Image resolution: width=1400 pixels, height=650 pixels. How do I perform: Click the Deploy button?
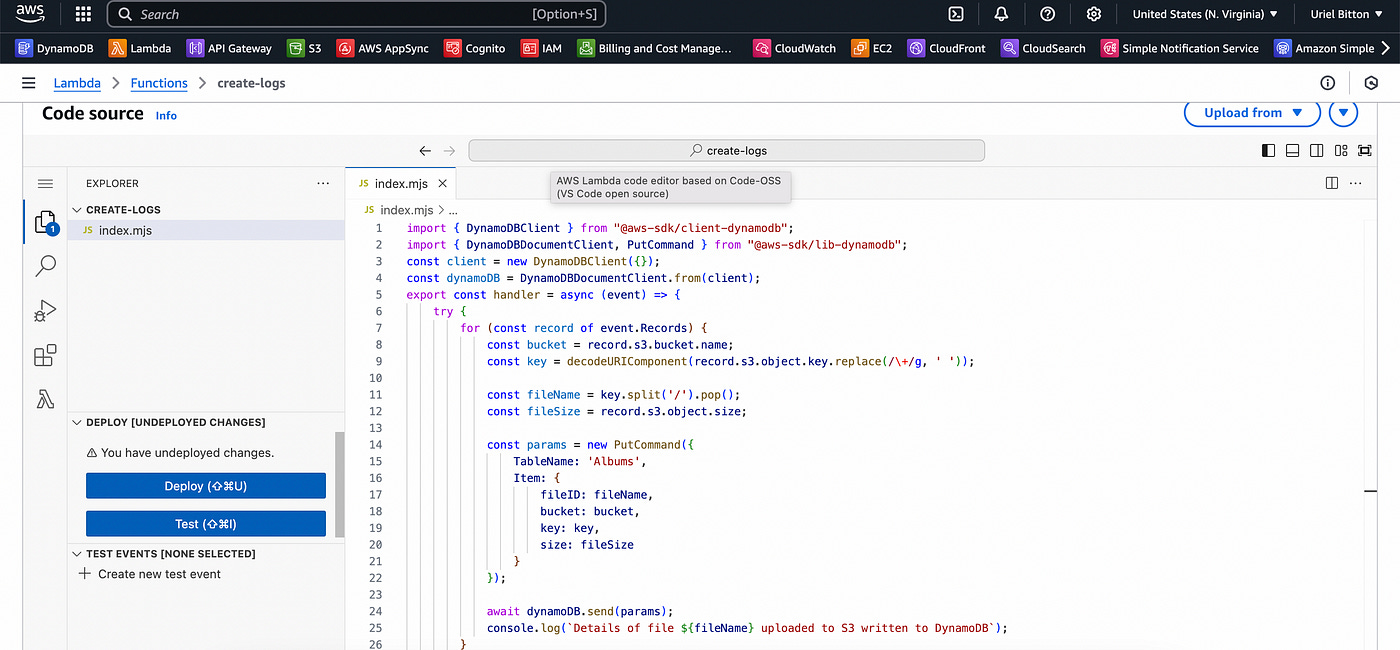click(x=206, y=486)
